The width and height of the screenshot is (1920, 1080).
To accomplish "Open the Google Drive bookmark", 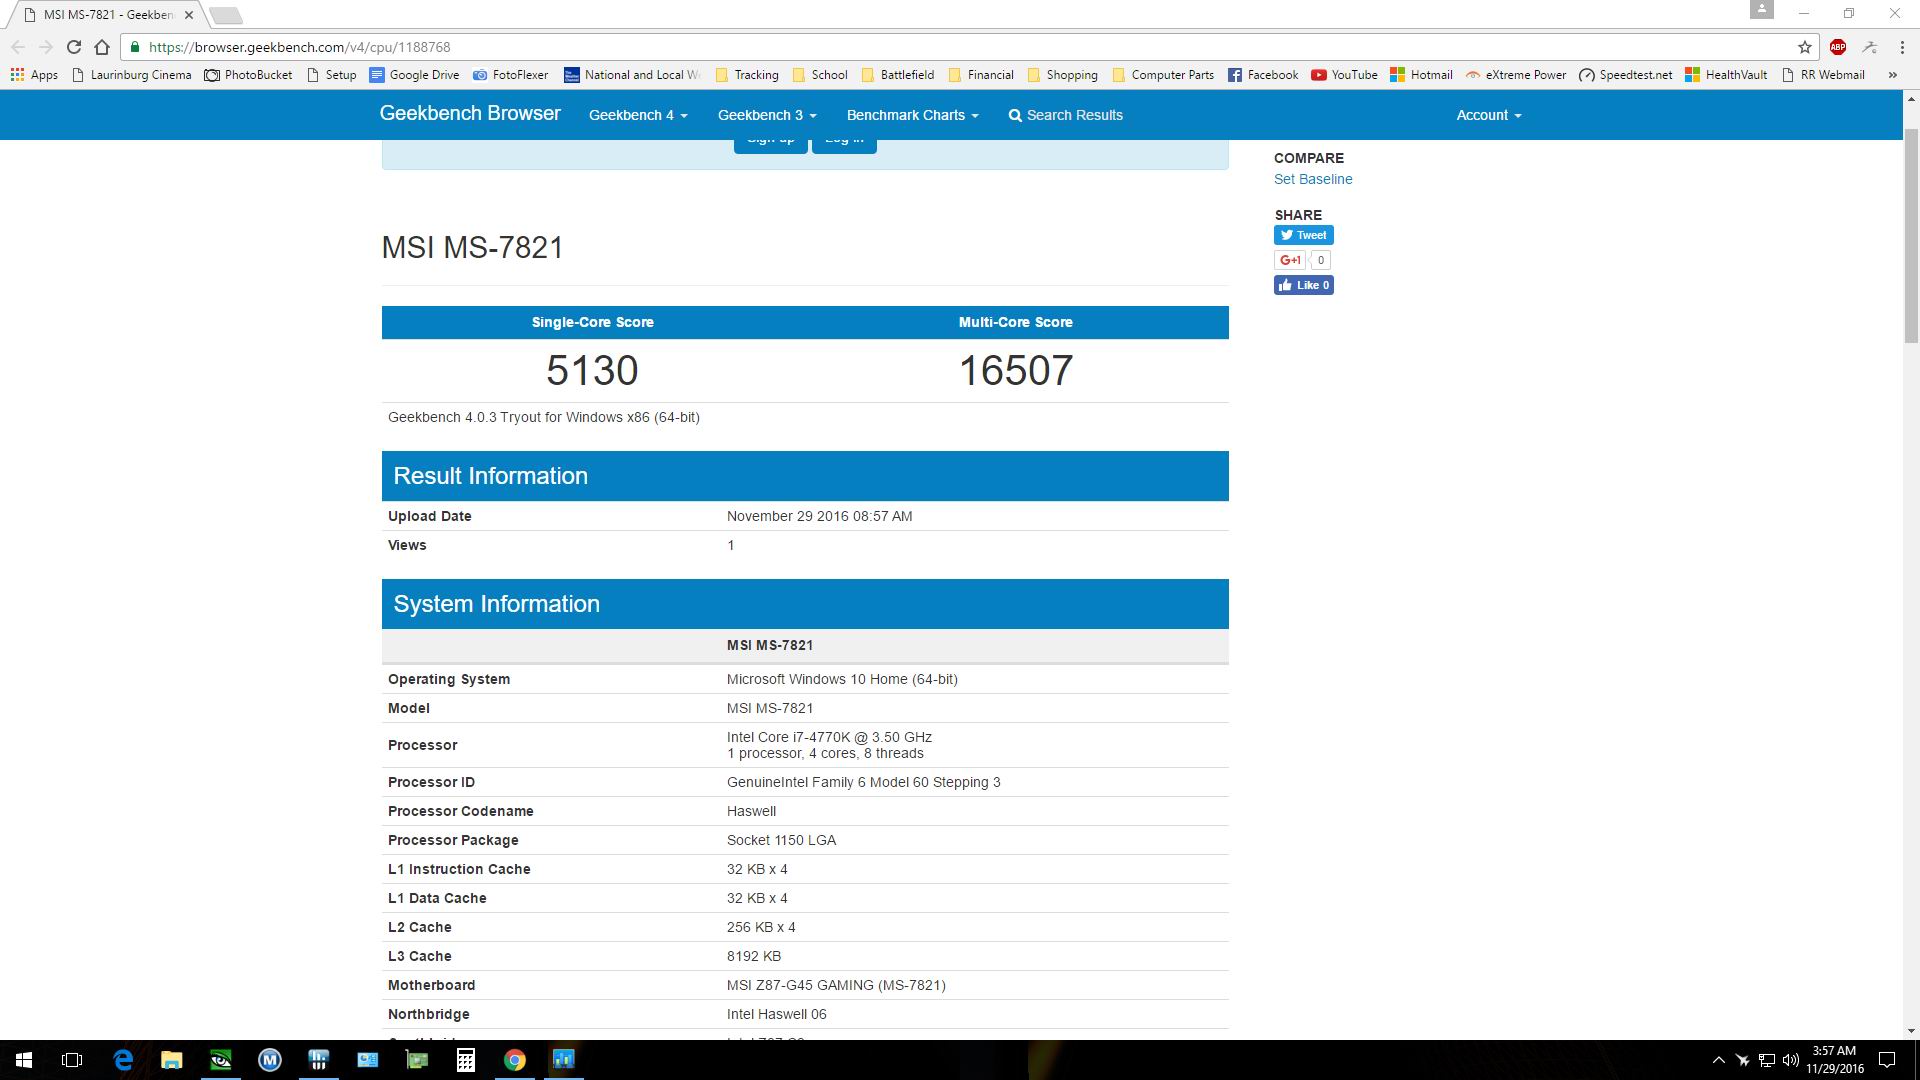I will click(x=414, y=75).
